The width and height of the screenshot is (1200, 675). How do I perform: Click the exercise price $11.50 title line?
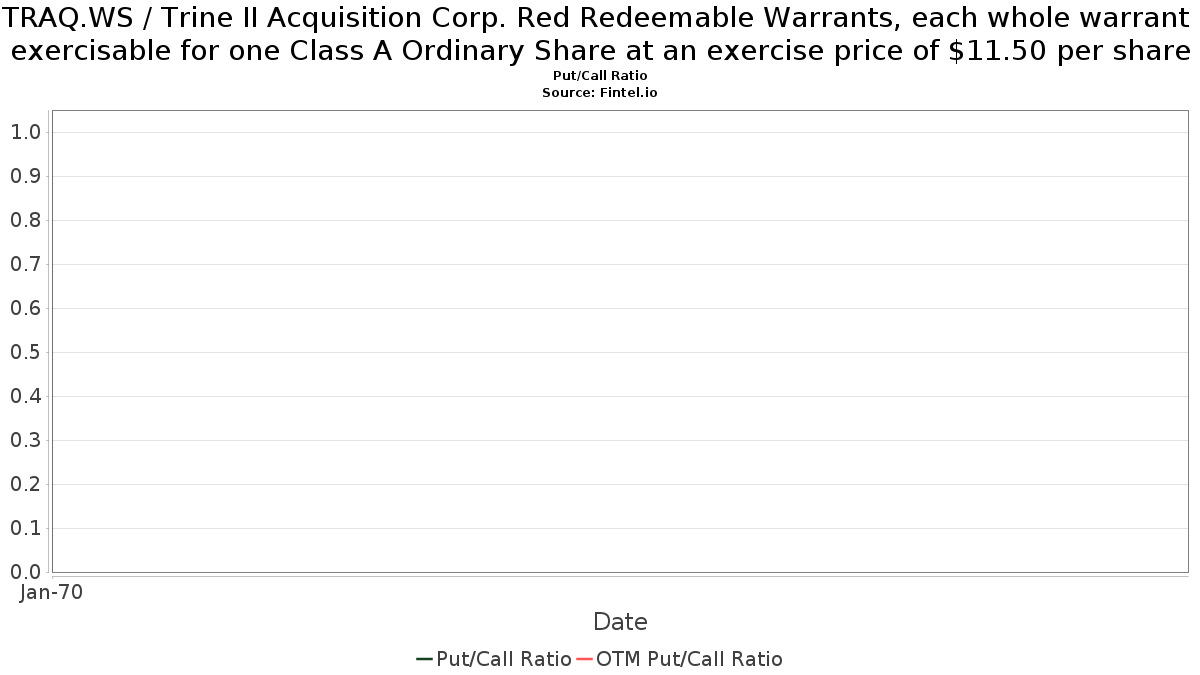coord(600,51)
